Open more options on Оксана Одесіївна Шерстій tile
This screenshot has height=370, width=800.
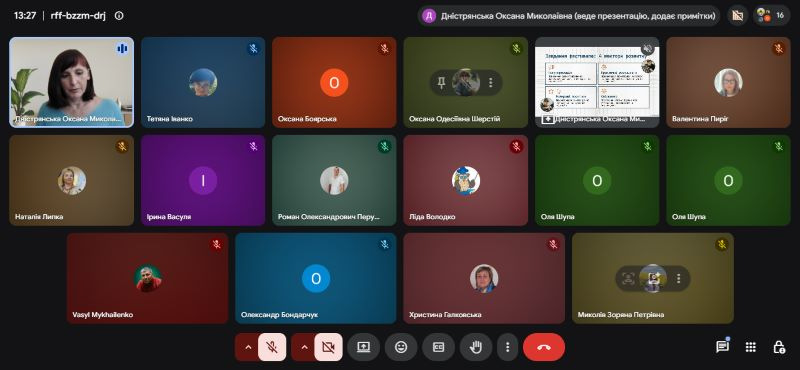491,82
